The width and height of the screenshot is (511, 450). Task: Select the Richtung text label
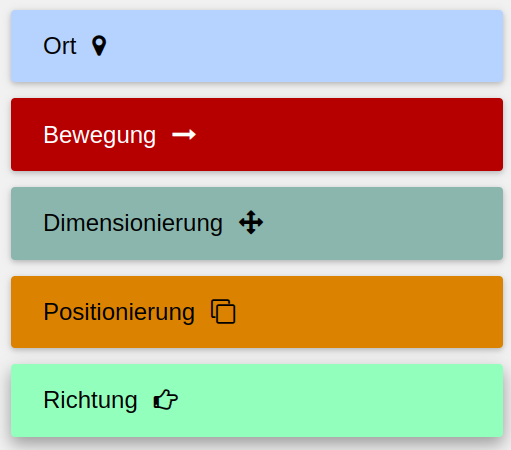[90, 400]
